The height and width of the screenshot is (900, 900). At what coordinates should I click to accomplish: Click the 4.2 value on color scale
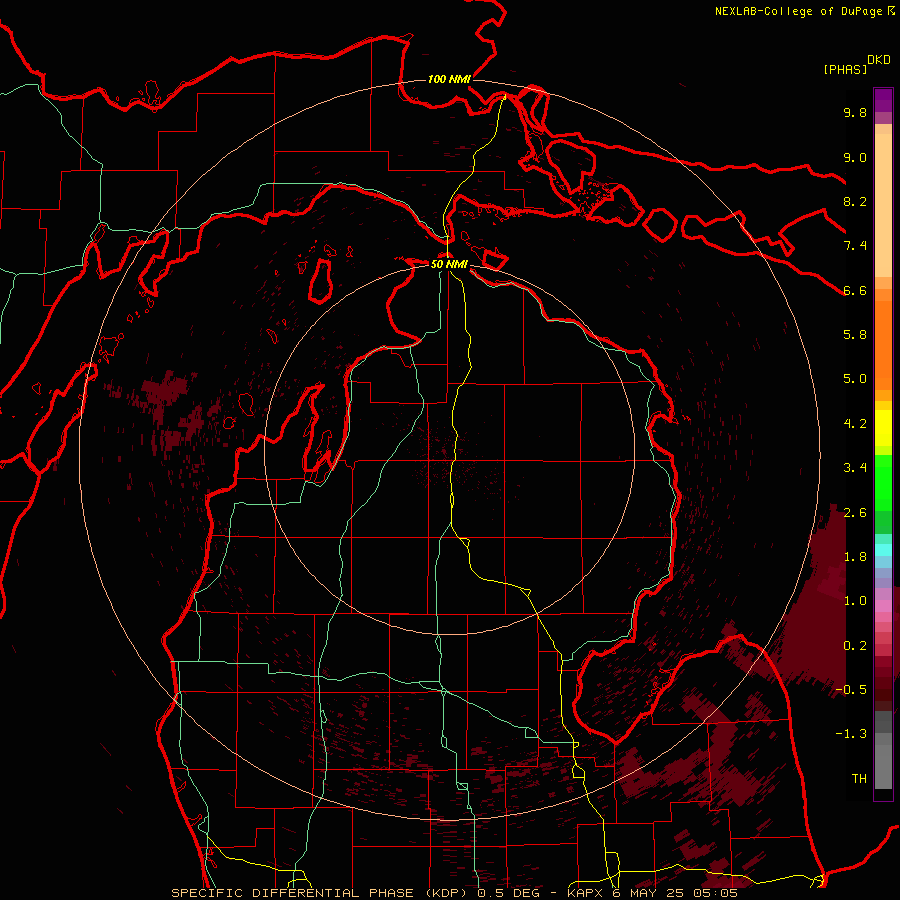pyautogui.click(x=855, y=424)
